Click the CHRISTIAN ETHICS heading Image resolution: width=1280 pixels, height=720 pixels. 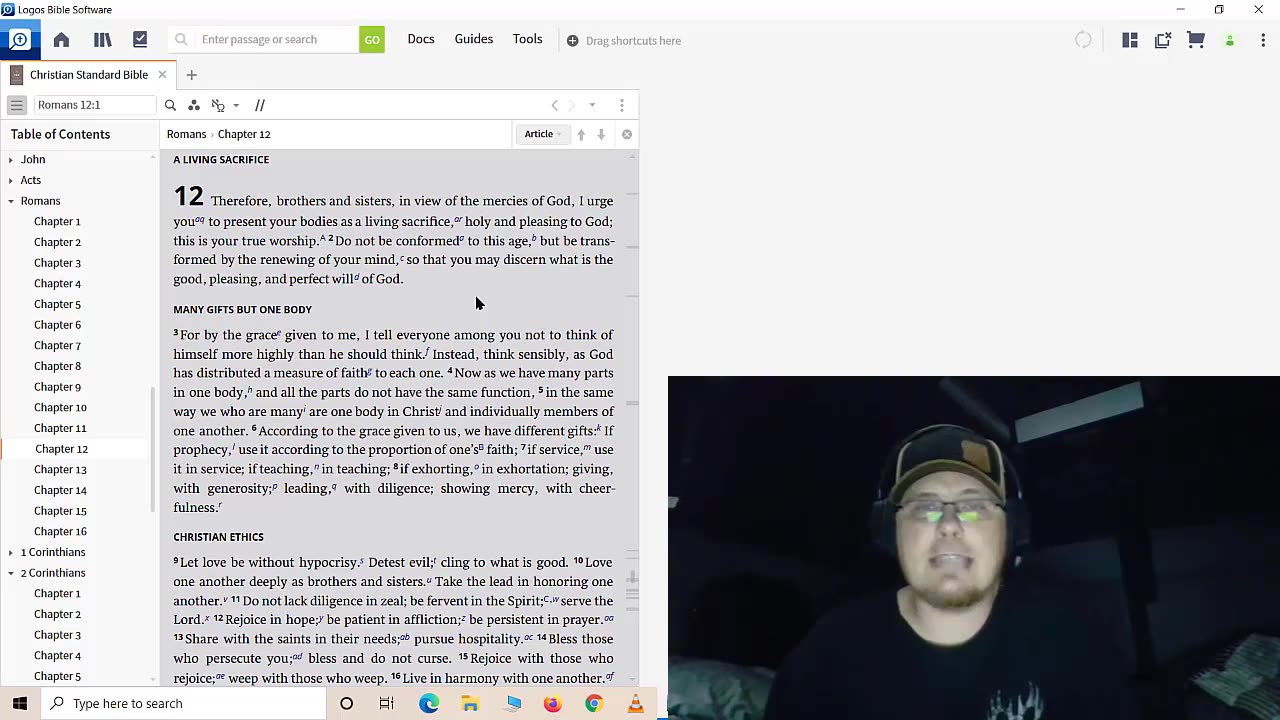218,538
